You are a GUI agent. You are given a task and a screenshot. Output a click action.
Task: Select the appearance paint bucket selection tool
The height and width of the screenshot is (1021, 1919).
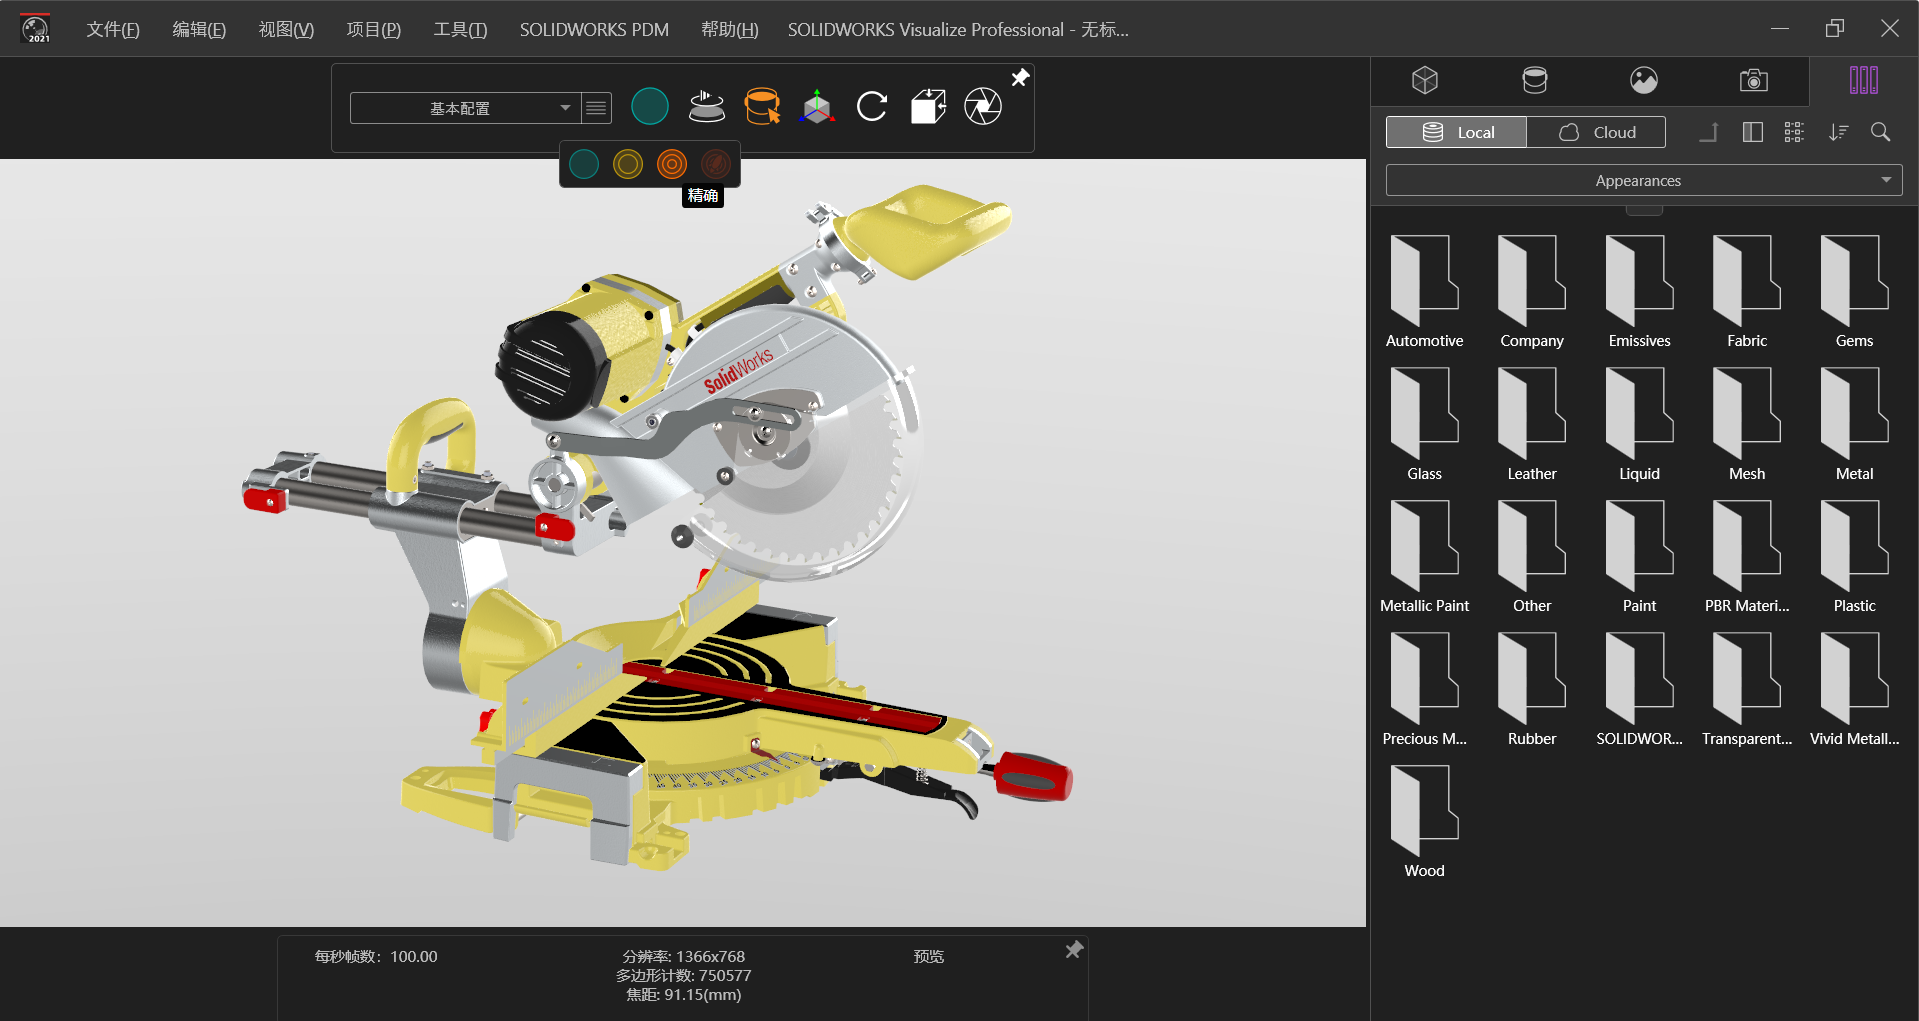tap(762, 106)
